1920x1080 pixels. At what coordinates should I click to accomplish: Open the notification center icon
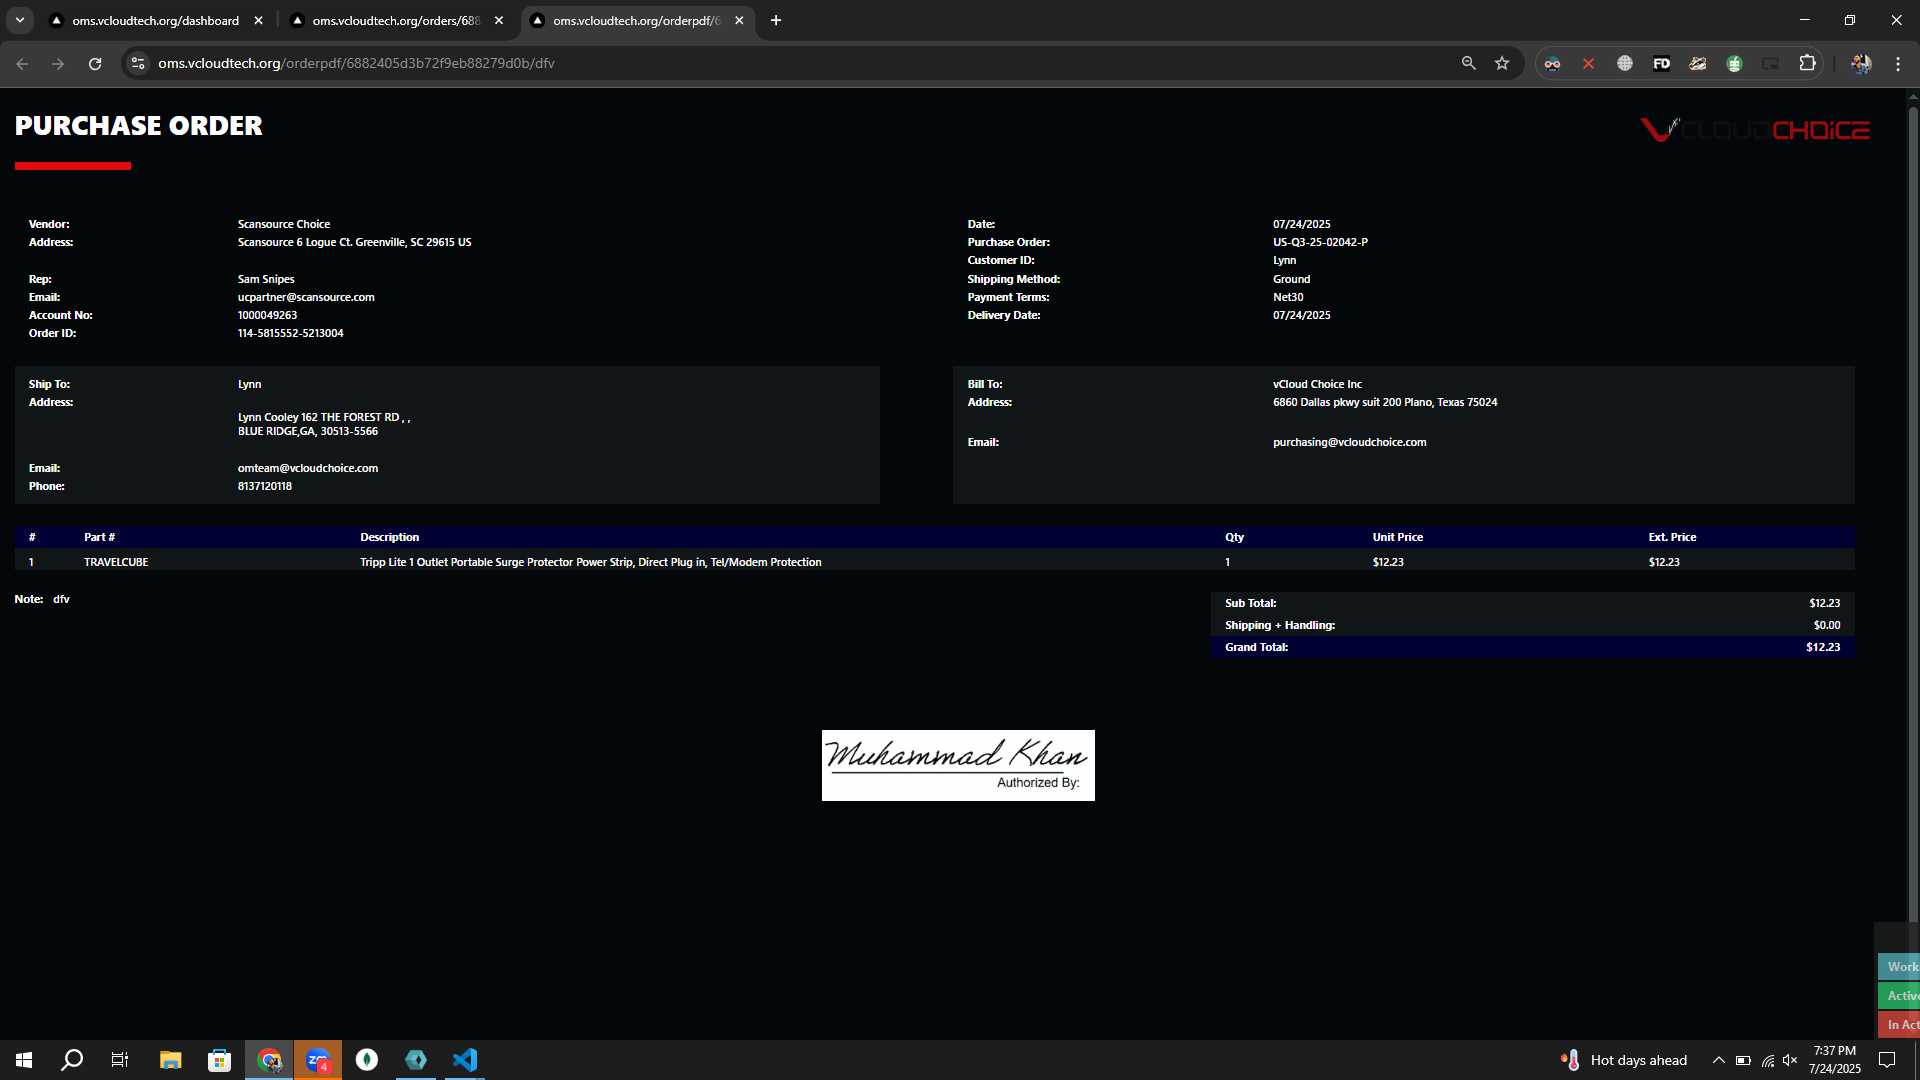coord(1887,1060)
